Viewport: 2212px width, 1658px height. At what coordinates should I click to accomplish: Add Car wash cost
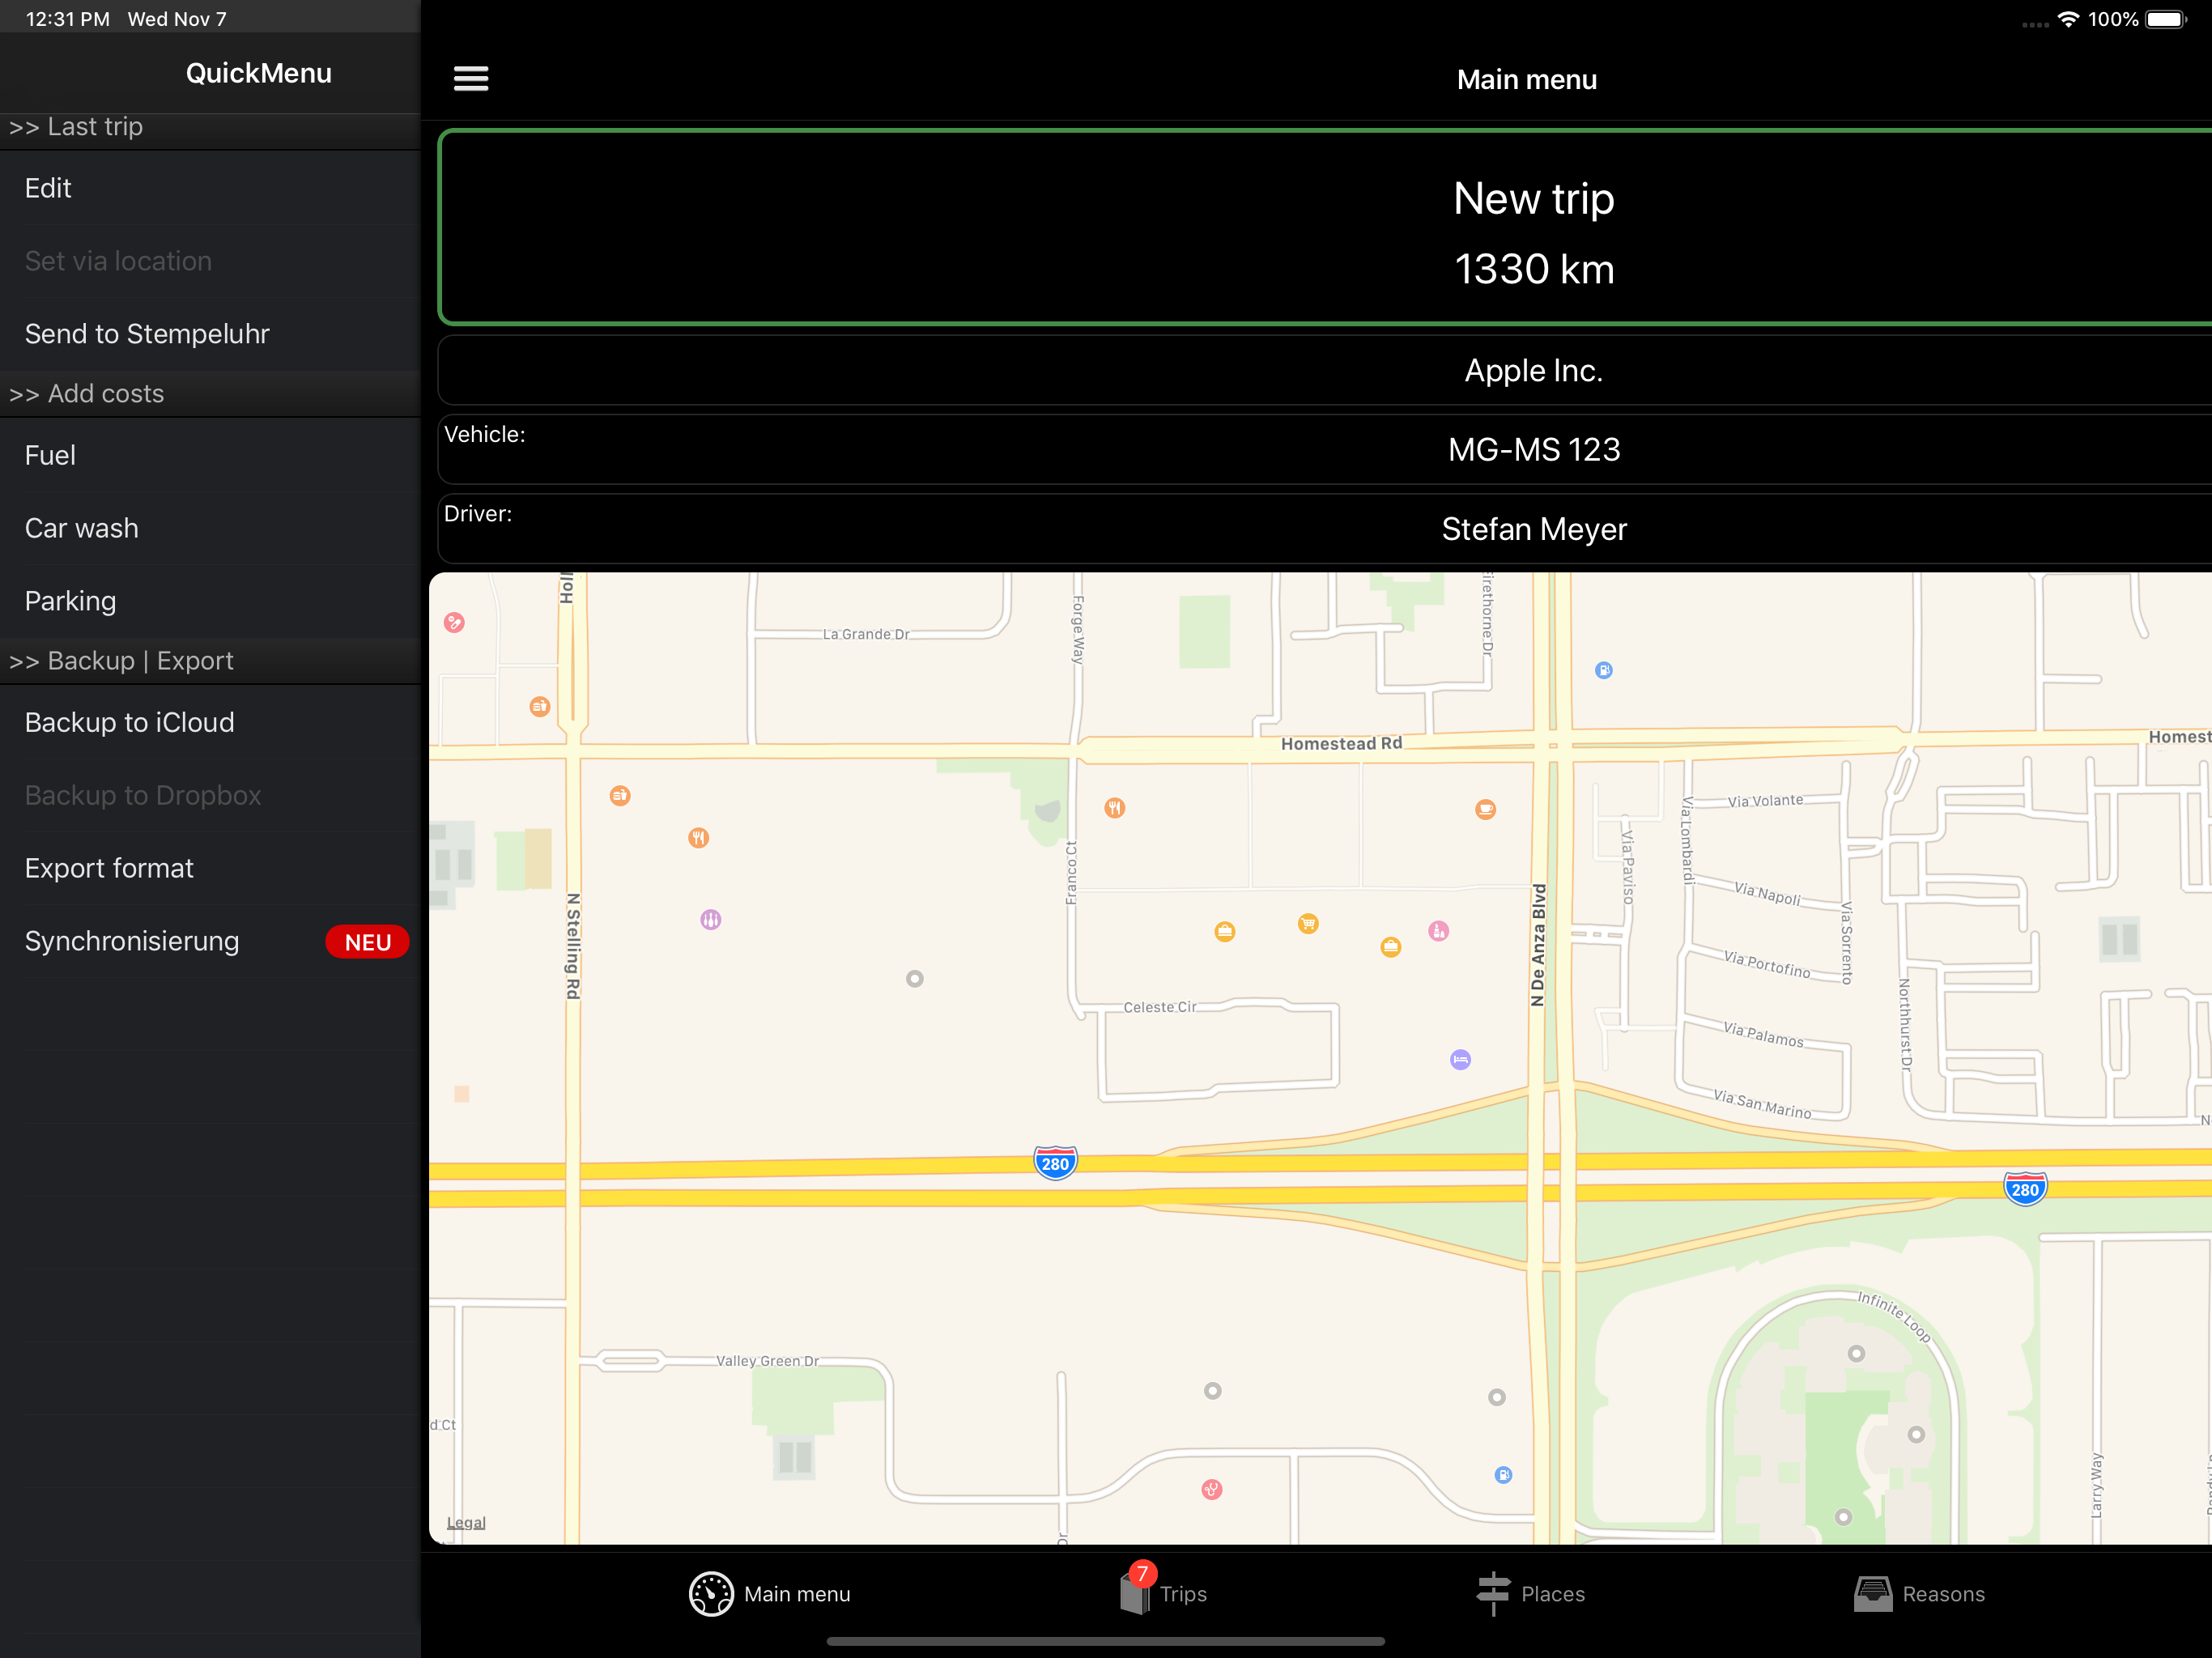tap(210, 528)
